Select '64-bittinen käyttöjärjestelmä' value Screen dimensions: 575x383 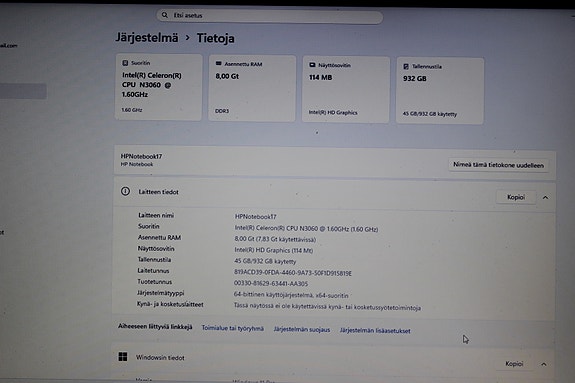[x=291, y=295]
